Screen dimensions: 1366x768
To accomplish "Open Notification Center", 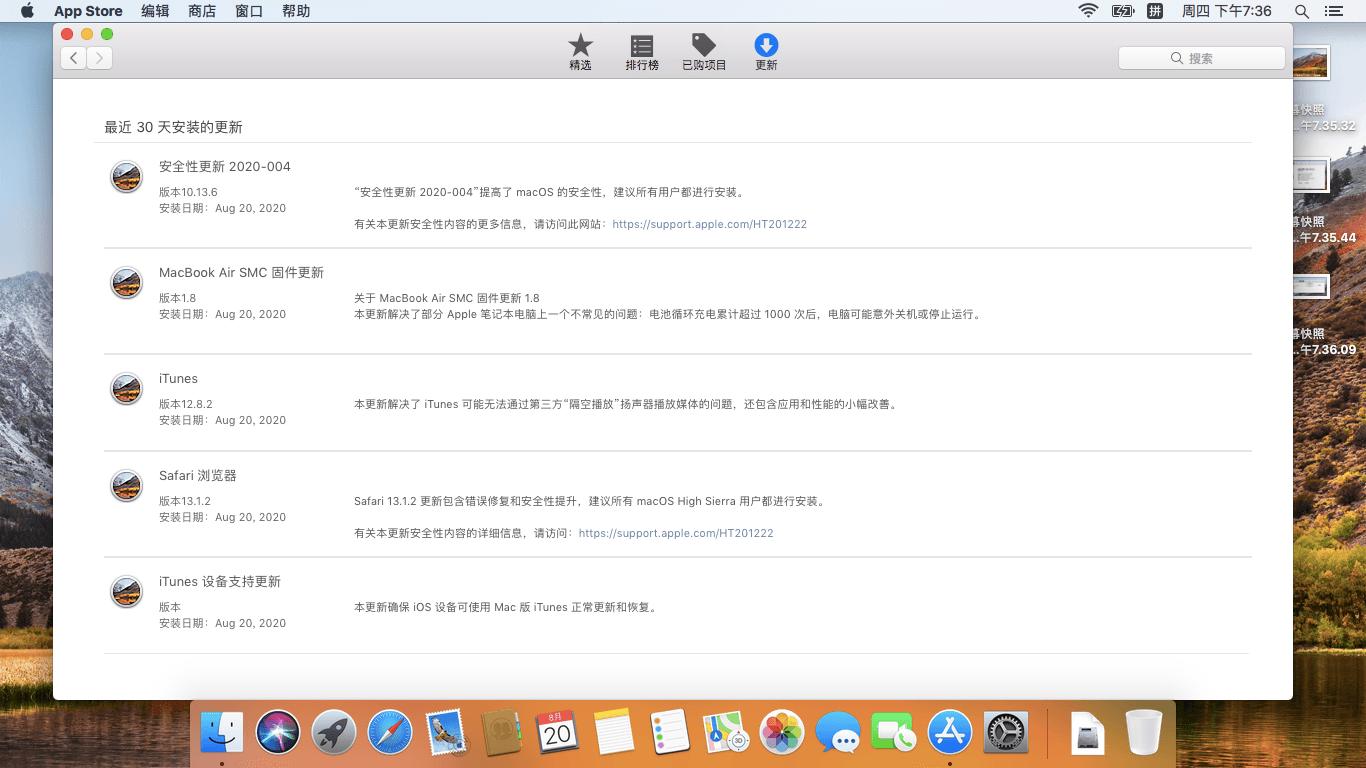I will click(x=1334, y=11).
